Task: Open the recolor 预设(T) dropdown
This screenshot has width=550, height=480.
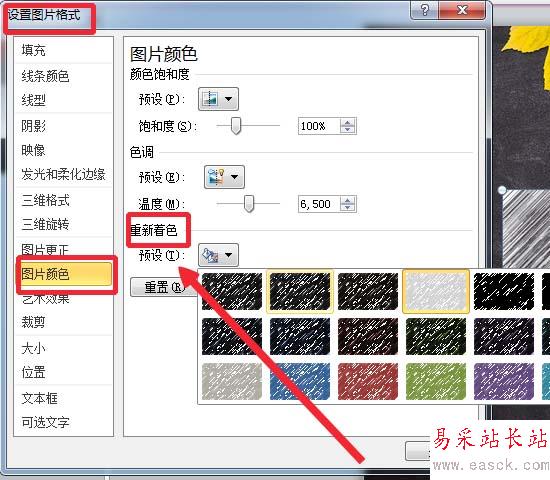Action: tap(218, 255)
